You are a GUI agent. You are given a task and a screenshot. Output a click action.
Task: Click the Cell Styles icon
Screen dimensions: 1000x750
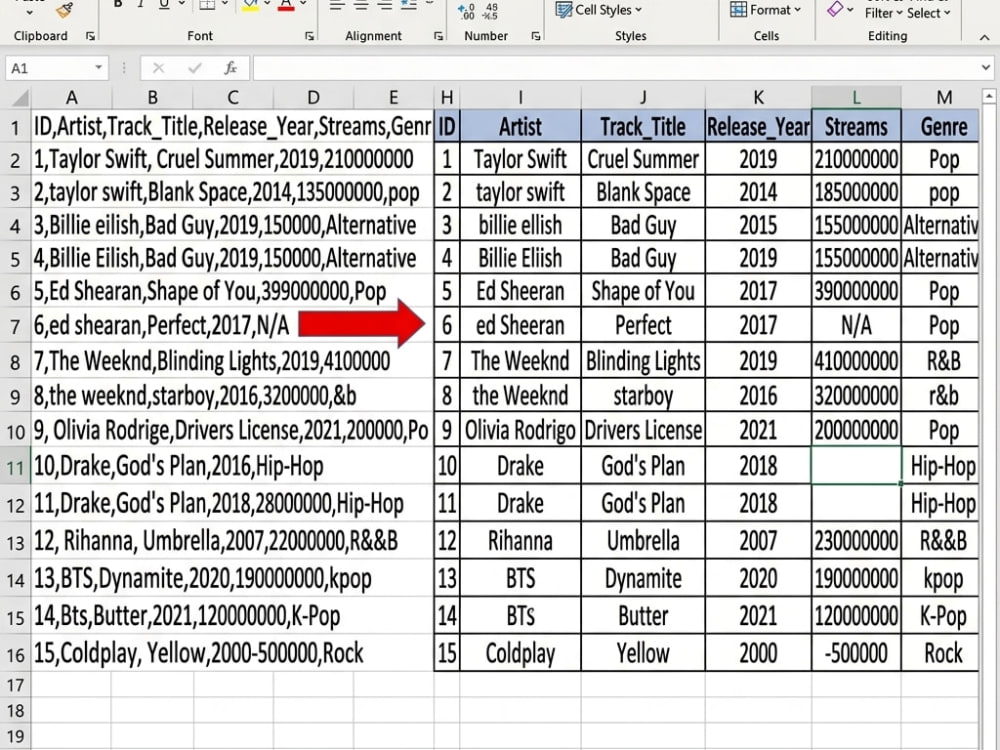click(563, 10)
